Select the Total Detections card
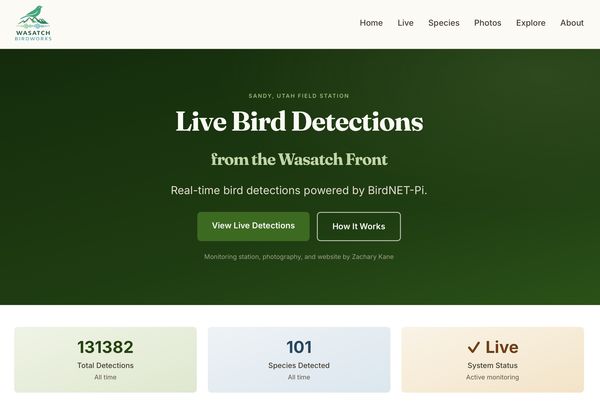Screen dimensions: 600x401 click(106, 359)
